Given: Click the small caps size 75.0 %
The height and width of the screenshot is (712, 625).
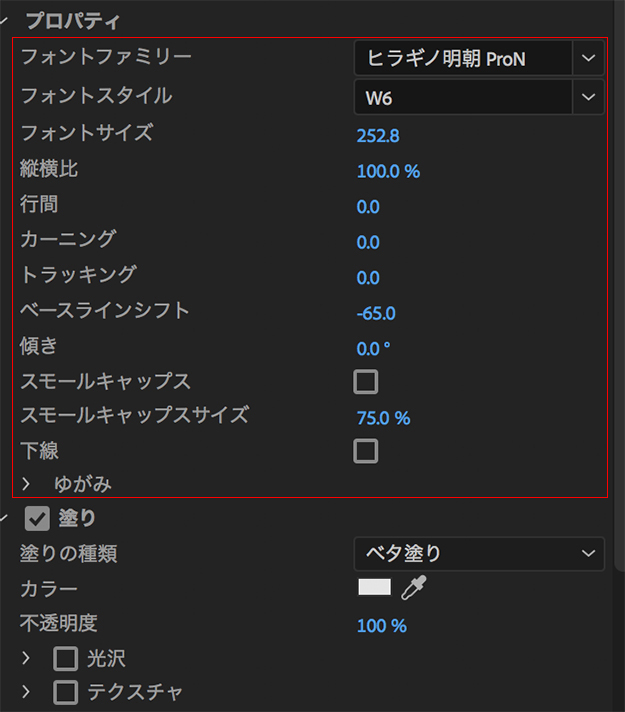Looking at the screenshot, I should click(x=383, y=418).
